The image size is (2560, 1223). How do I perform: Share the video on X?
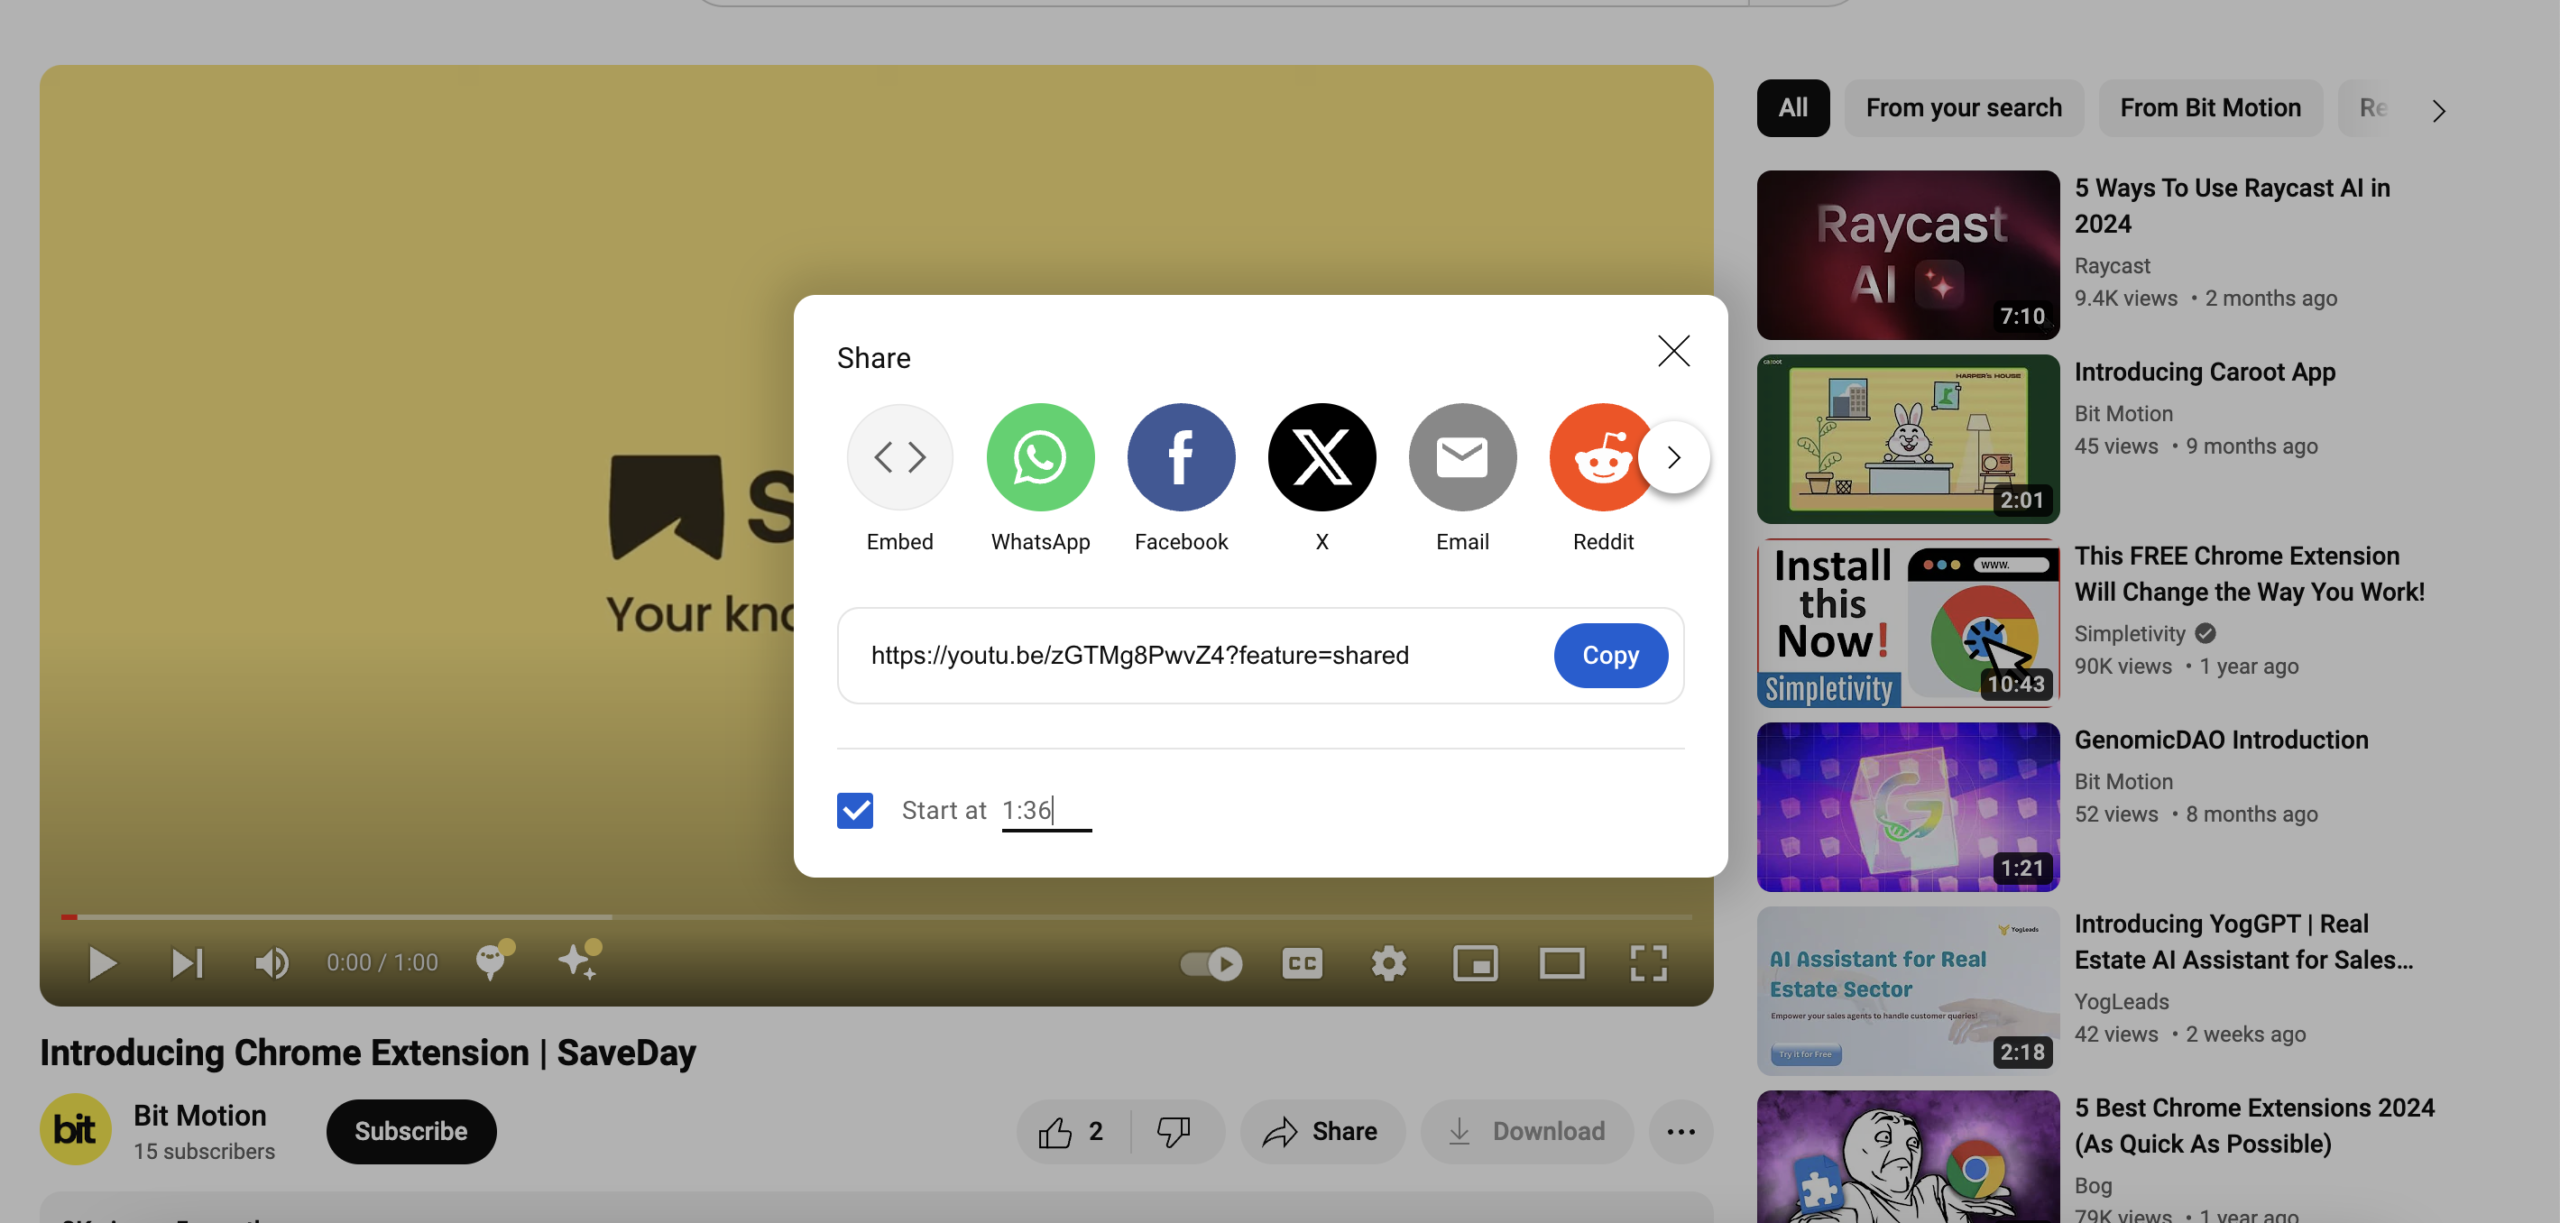pyautogui.click(x=1322, y=458)
